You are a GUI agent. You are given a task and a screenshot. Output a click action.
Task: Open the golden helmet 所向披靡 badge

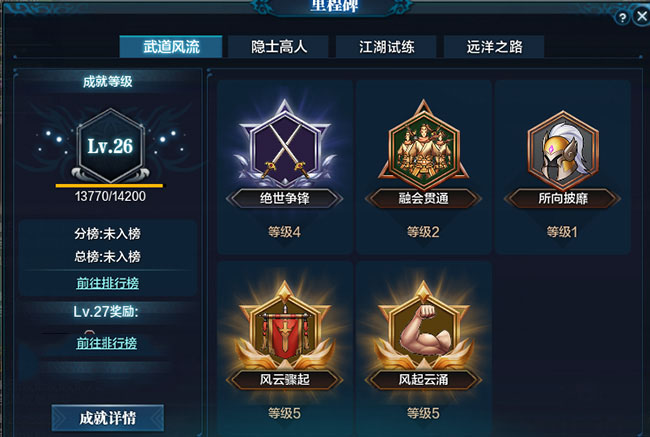point(563,146)
